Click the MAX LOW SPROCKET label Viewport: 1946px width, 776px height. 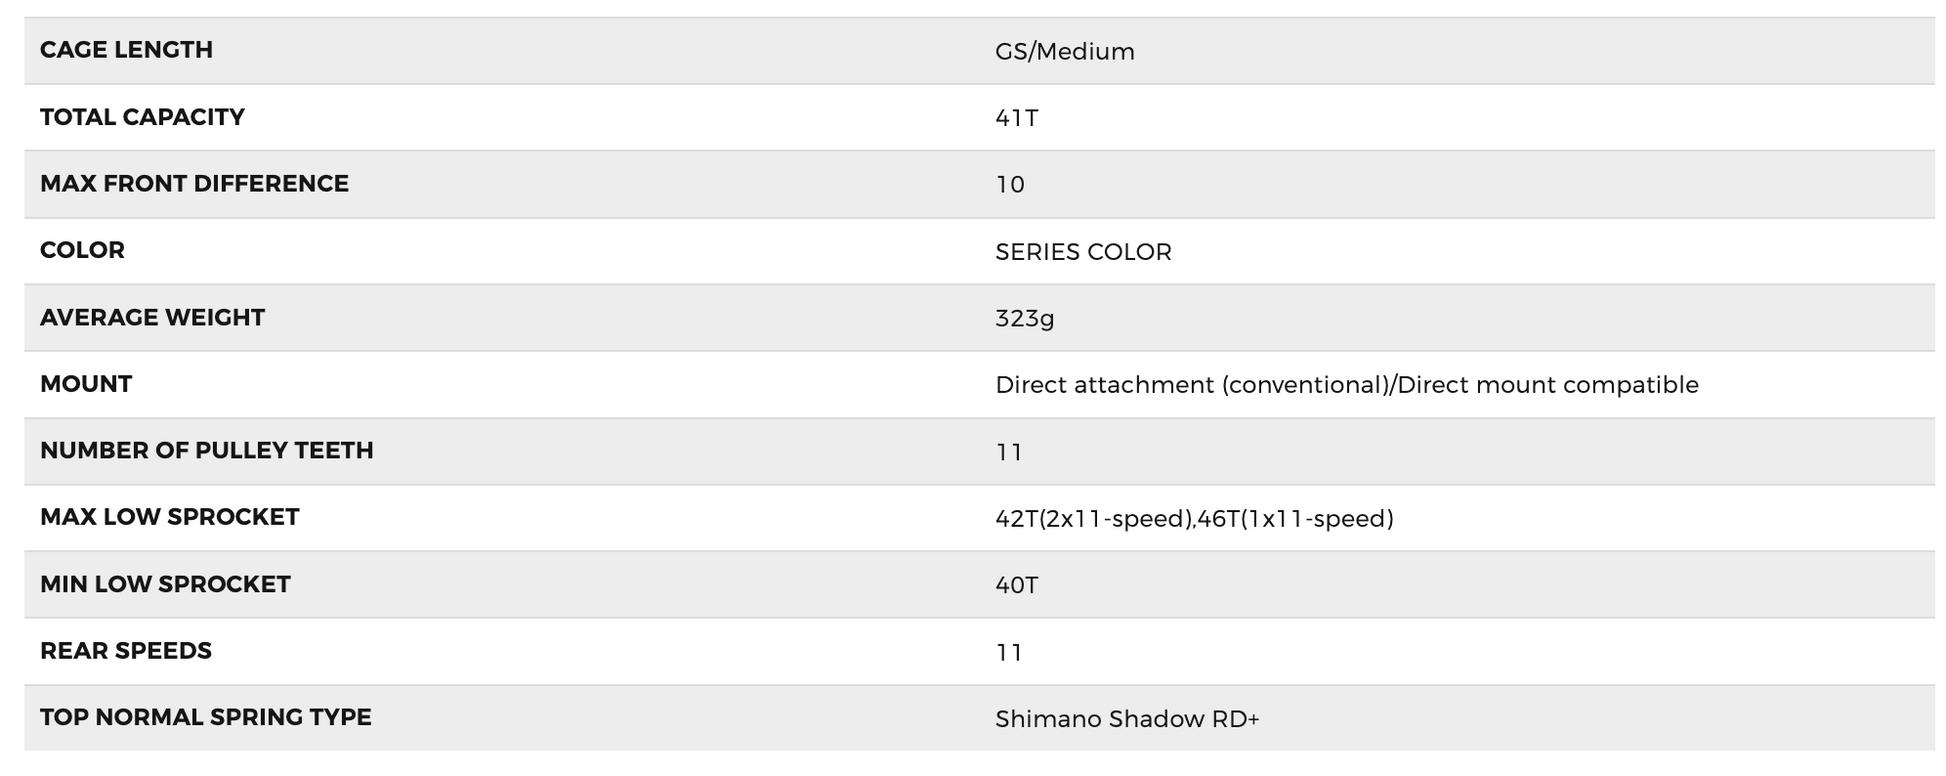pyautogui.click(x=169, y=517)
